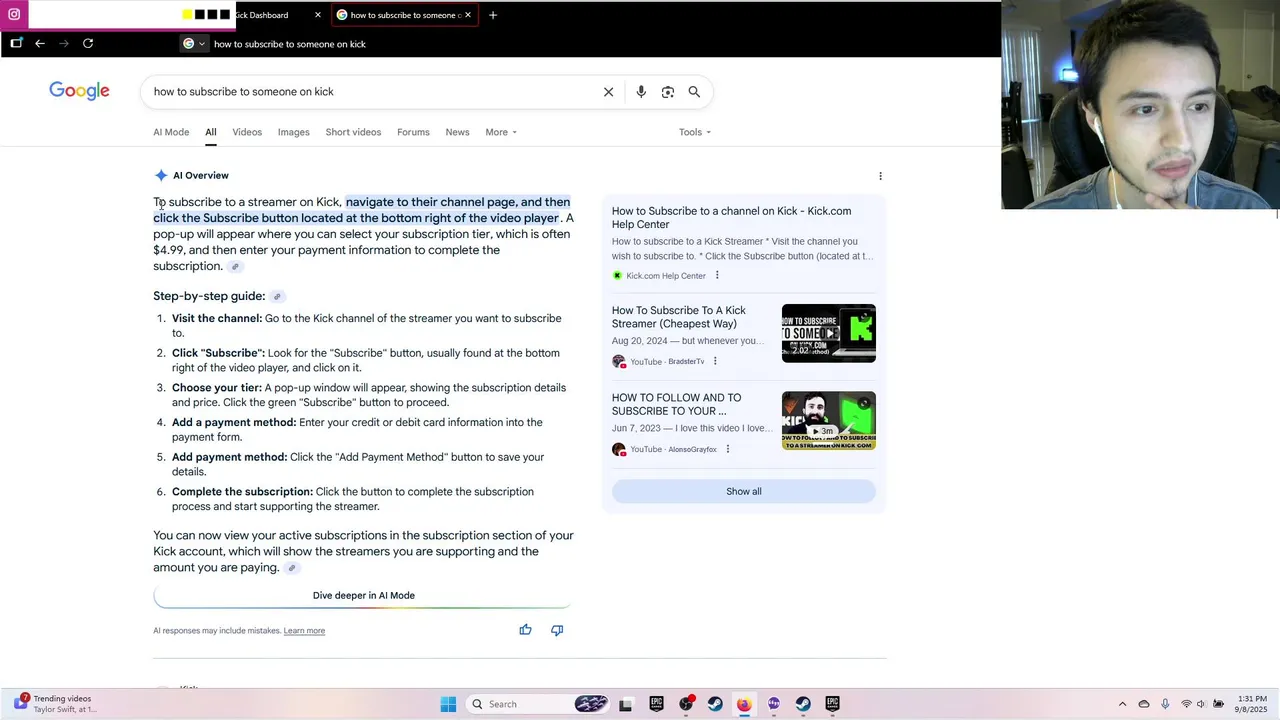This screenshot has width=1280, height=720.
Task: Open the News results tab
Action: tap(457, 132)
